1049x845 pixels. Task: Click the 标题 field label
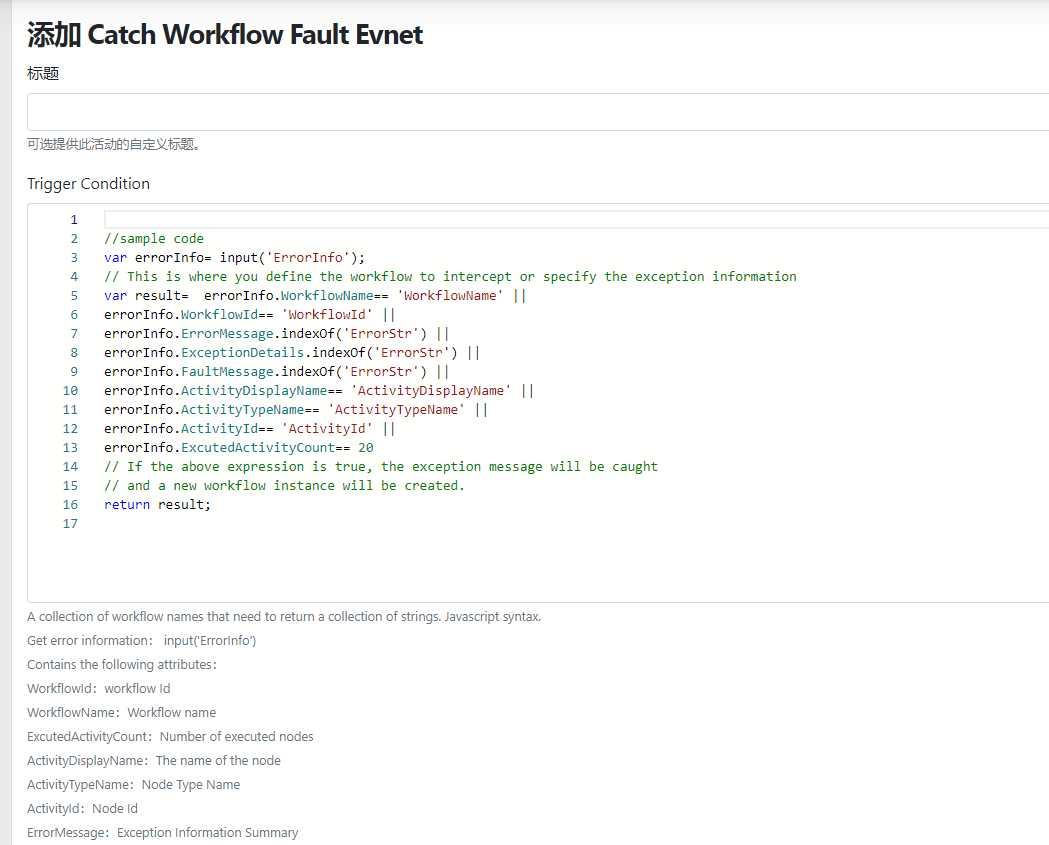coord(43,74)
